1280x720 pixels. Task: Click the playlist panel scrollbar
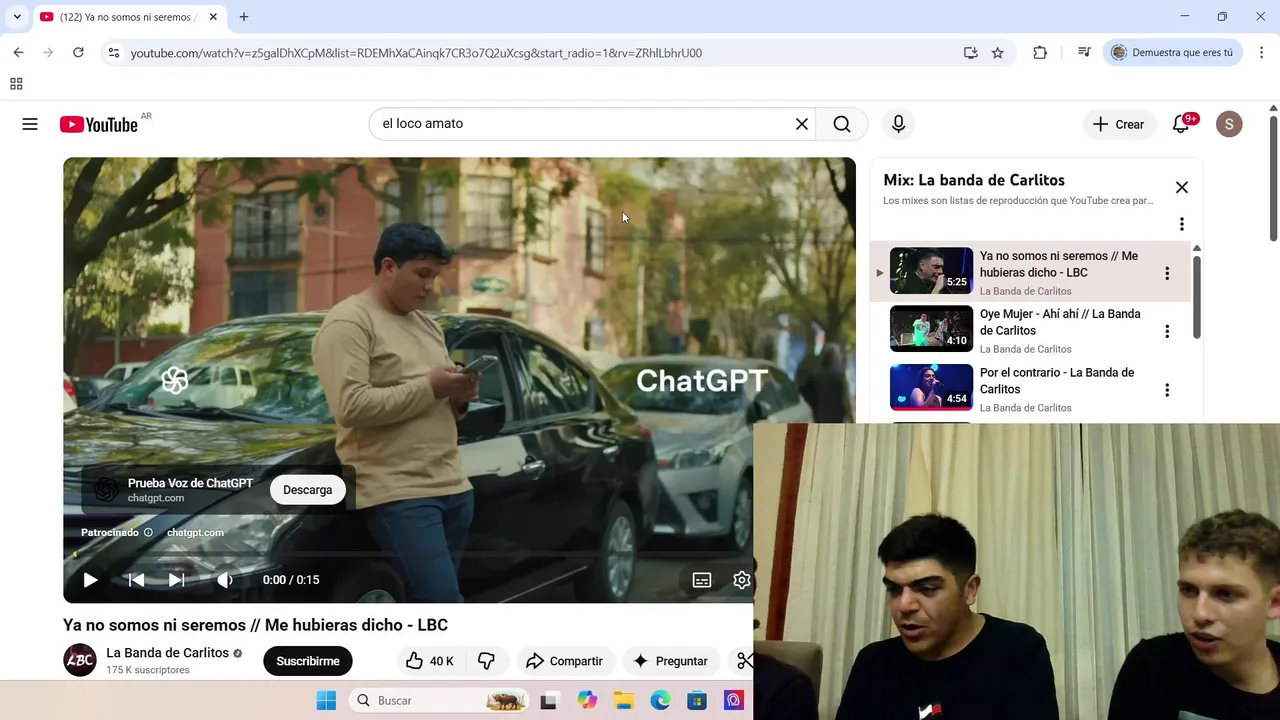[1196, 295]
